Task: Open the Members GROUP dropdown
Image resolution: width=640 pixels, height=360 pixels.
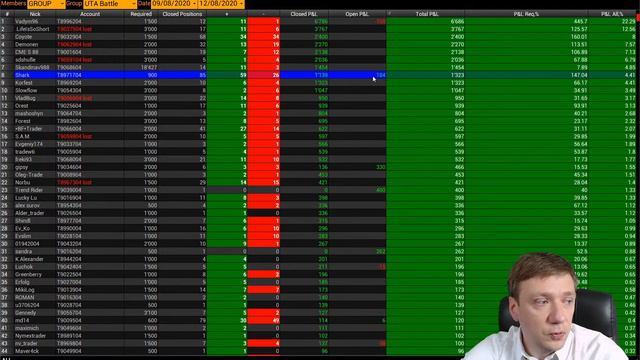Action: tap(46, 4)
